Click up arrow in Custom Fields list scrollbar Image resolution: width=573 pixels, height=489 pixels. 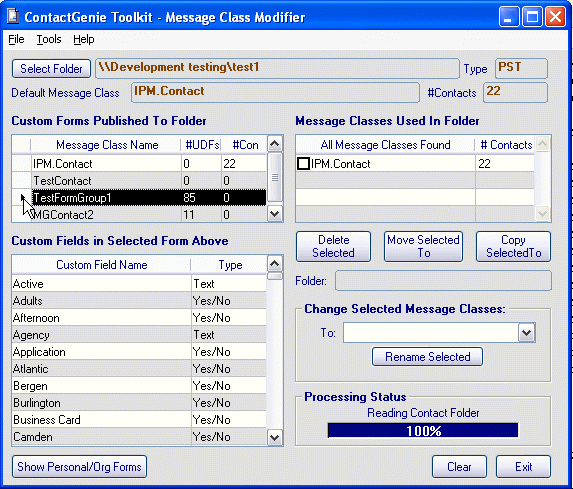[274, 264]
